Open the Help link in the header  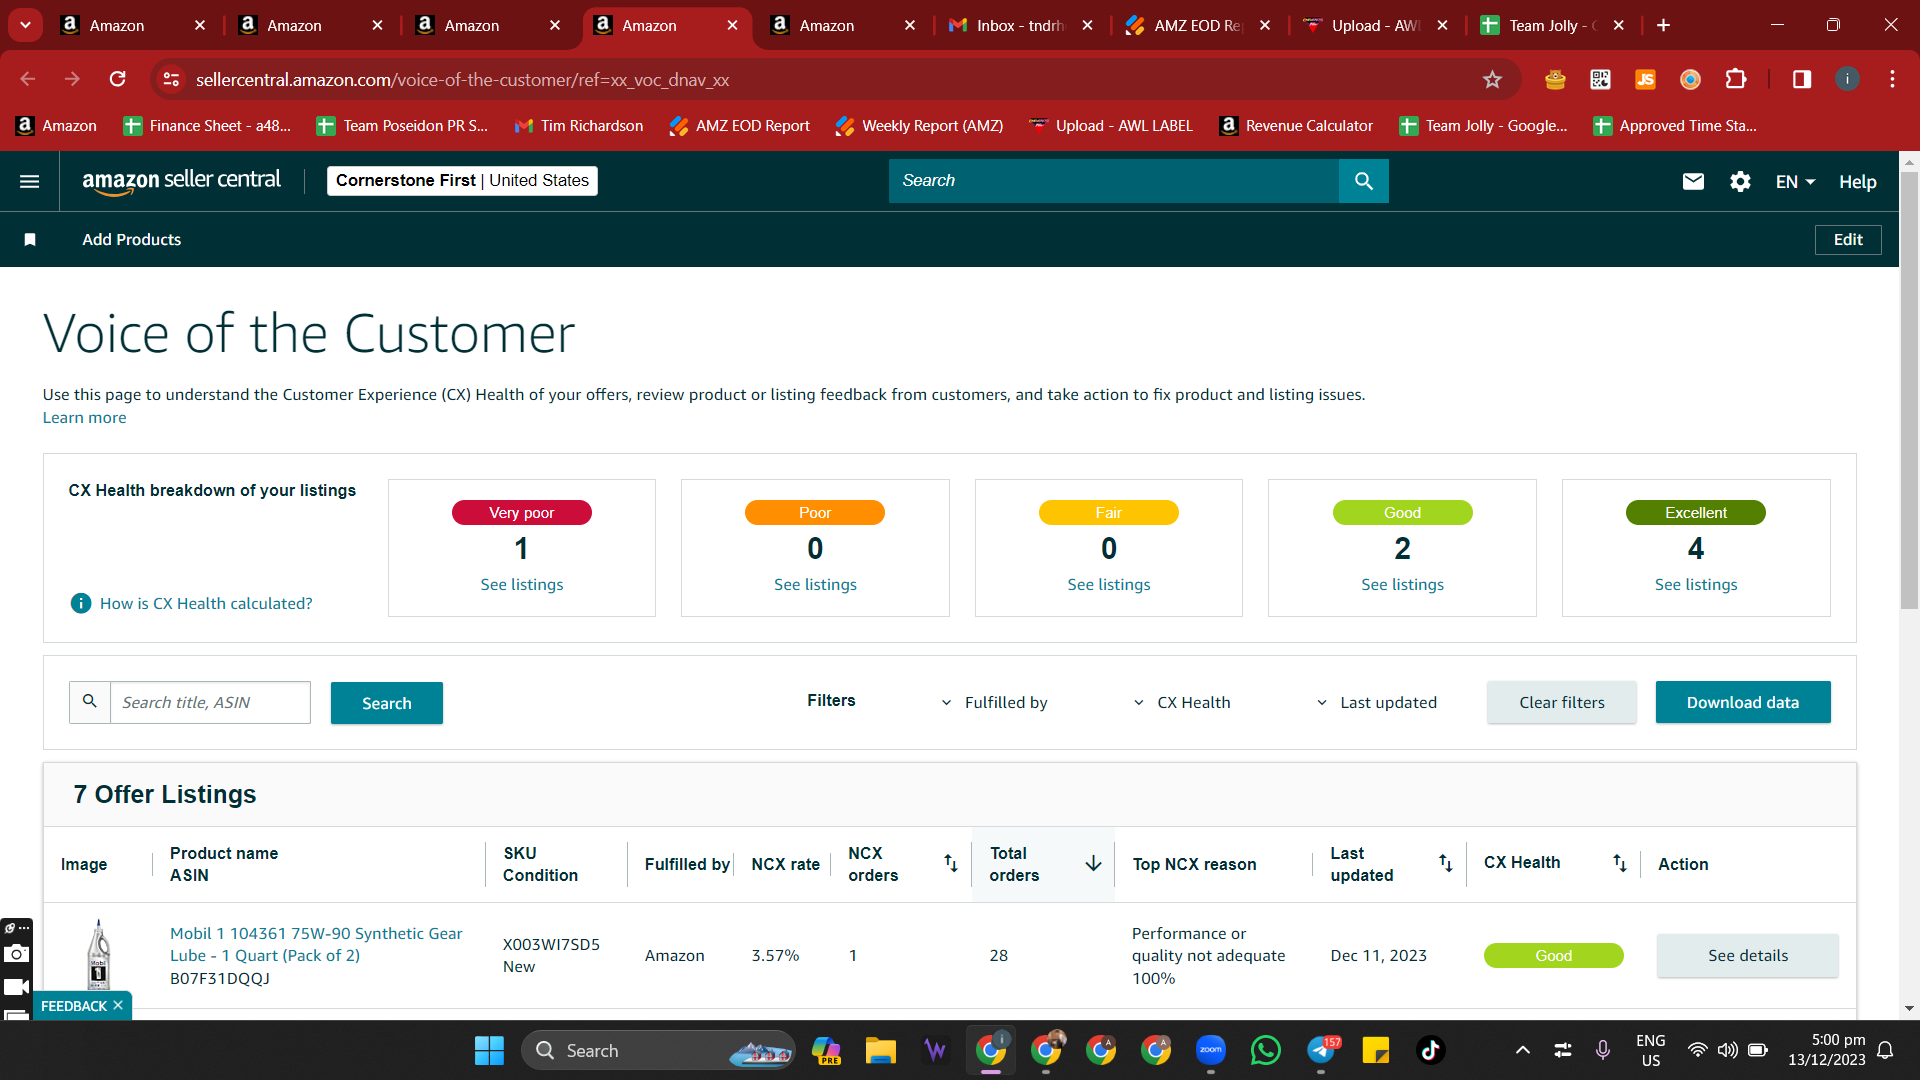(1857, 181)
